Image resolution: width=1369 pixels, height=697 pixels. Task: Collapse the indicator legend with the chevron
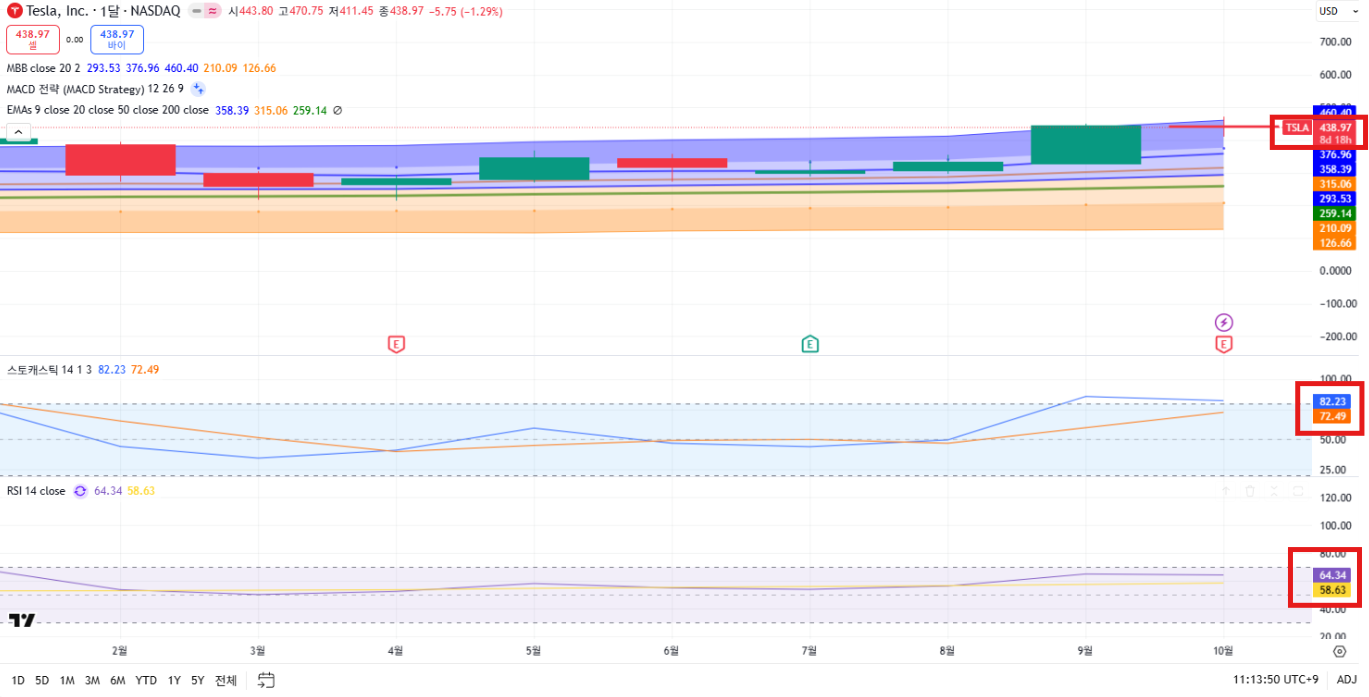pos(19,131)
